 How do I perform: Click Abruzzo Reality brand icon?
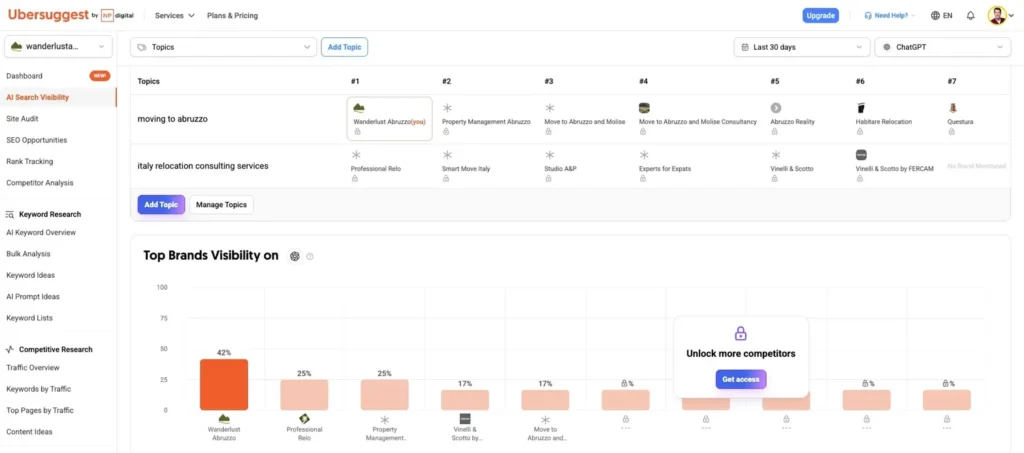(776, 108)
